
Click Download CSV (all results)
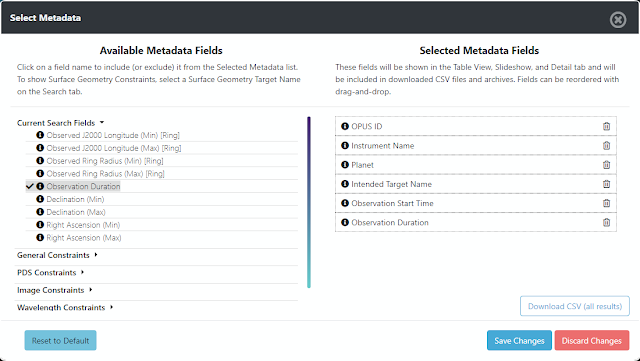(575, 306)
